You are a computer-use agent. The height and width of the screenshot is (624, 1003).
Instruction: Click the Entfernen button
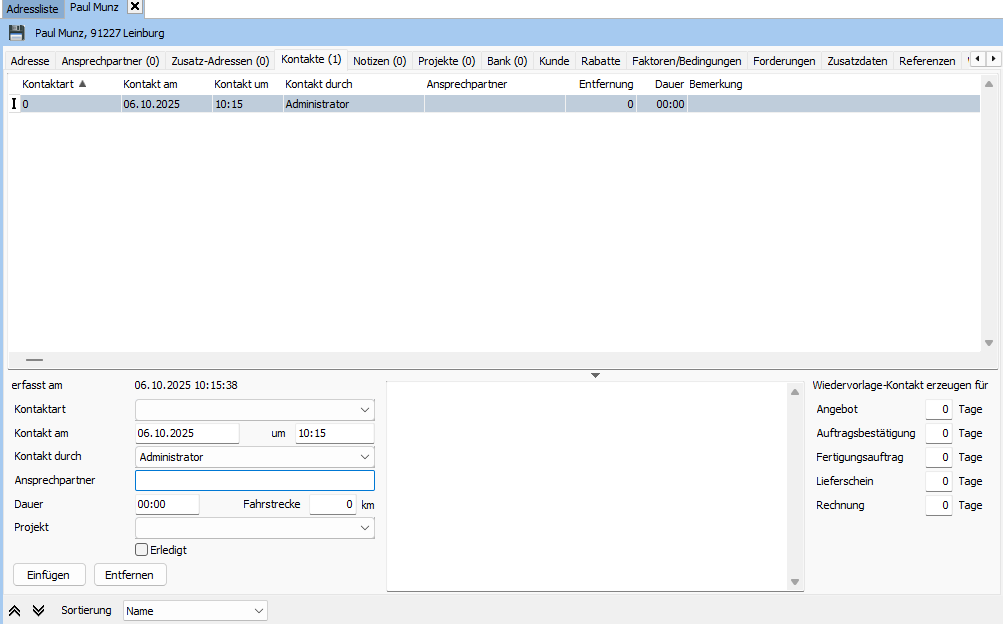point(130,574)
